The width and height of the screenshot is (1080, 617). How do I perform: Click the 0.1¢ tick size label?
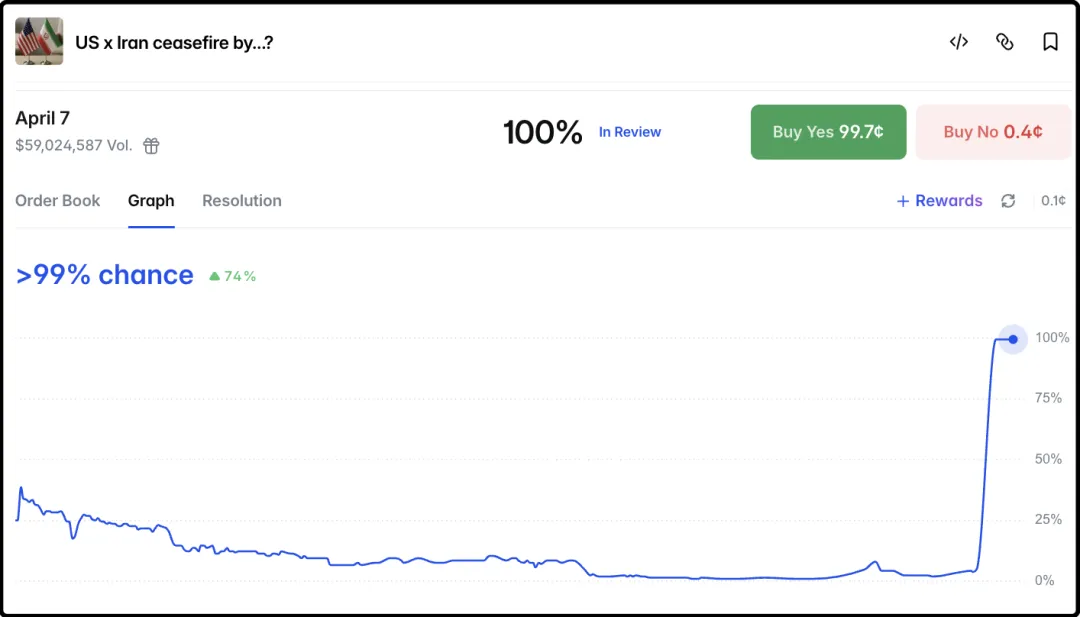click(1053, 201)
